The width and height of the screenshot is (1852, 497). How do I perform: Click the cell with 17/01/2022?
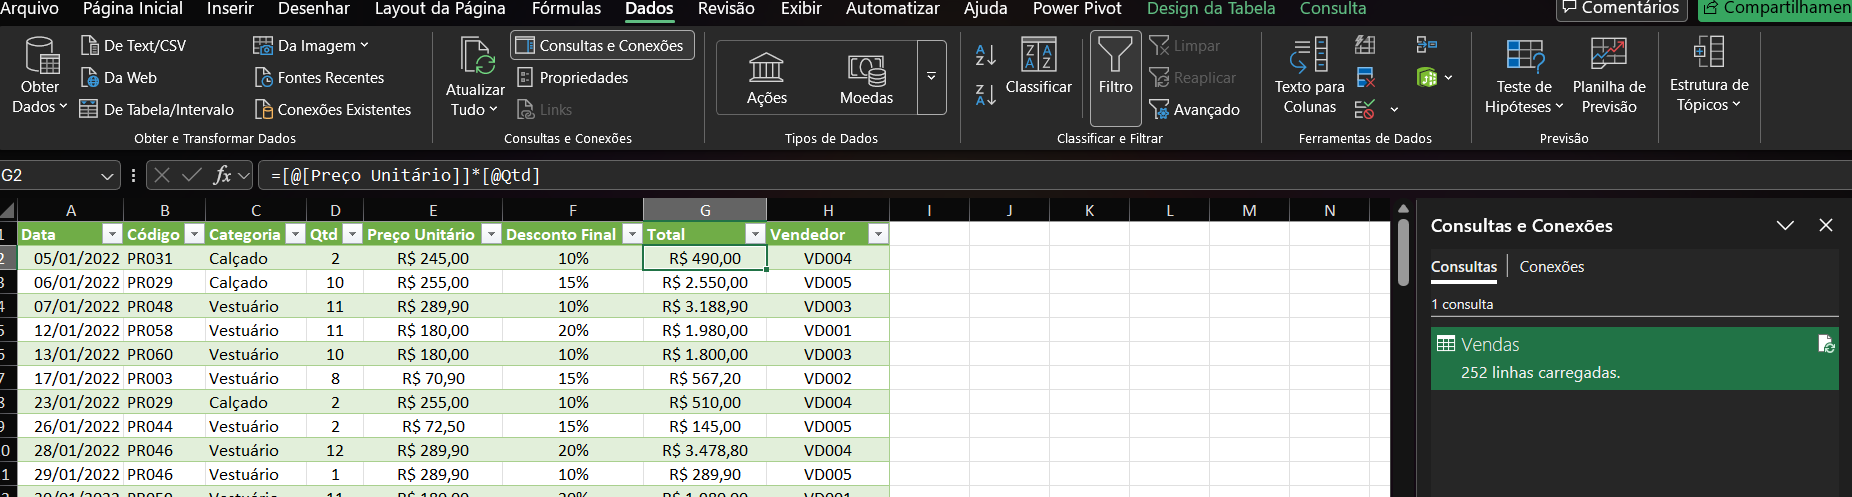click(x=71, y=378)
